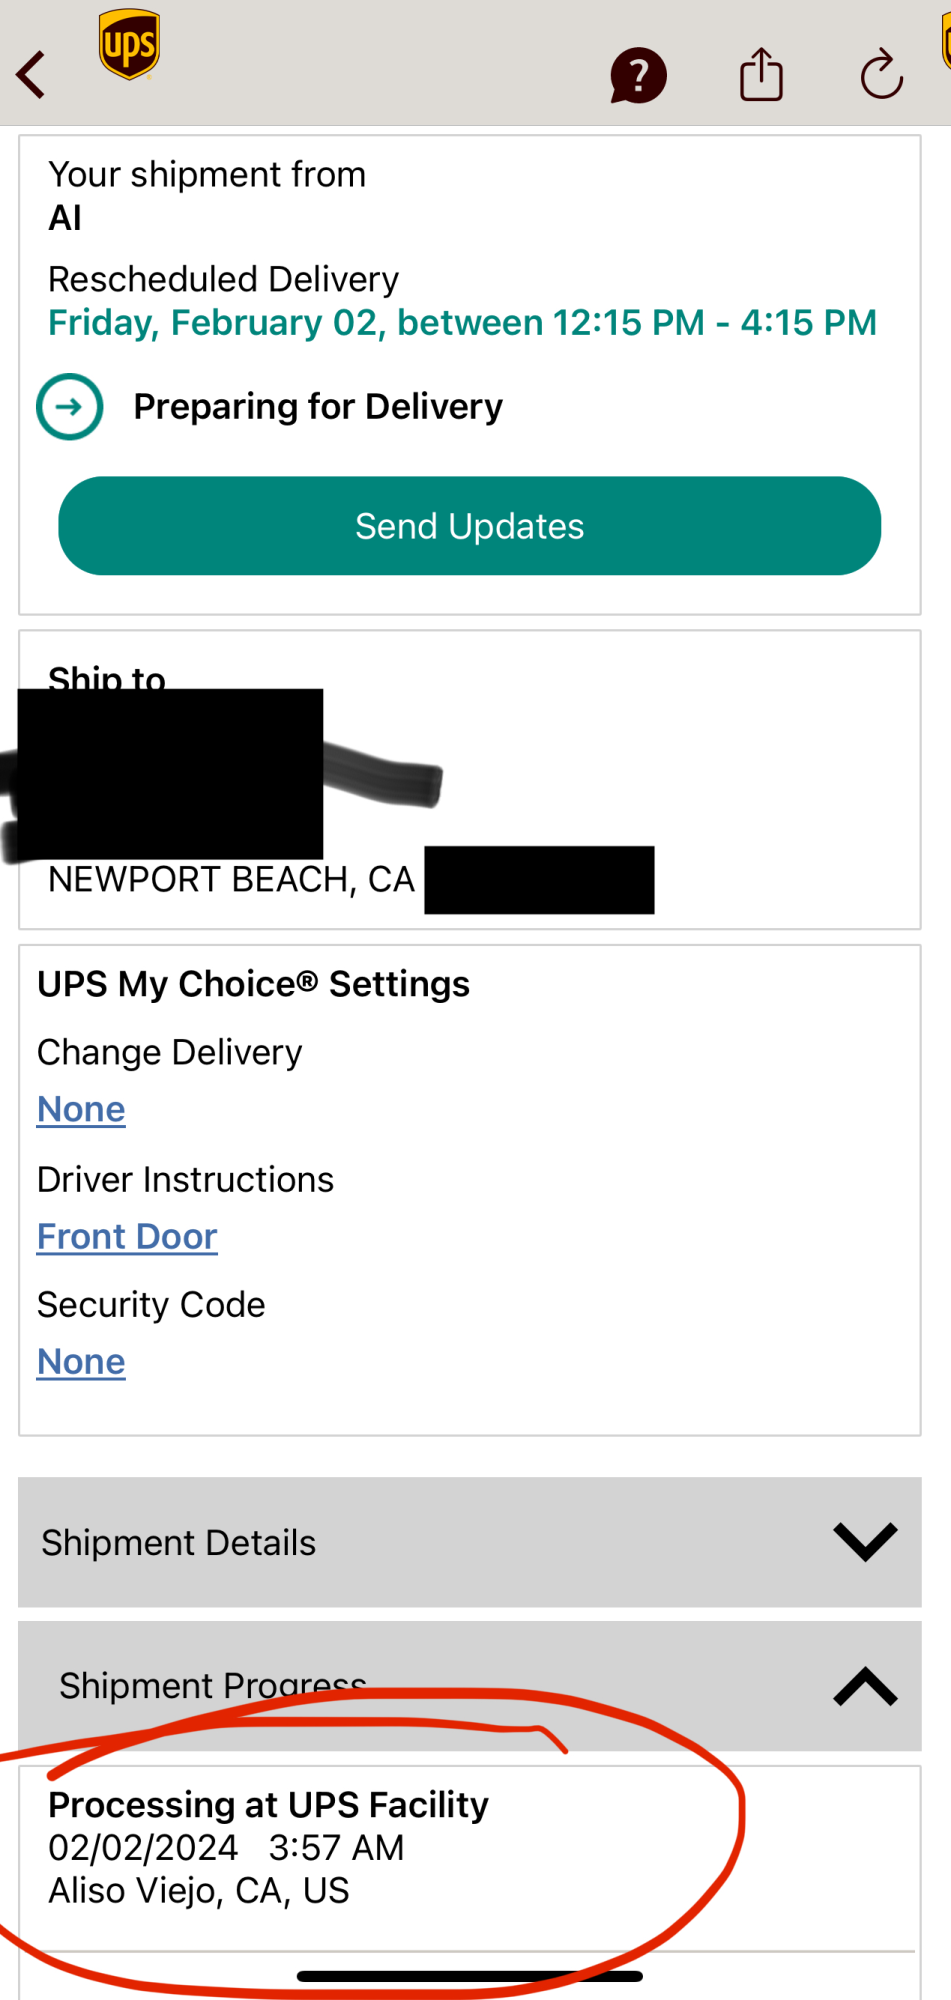Tap the Preparing for Delivery status label
This screenshot has height=2000, width=951.
[318, 407]
